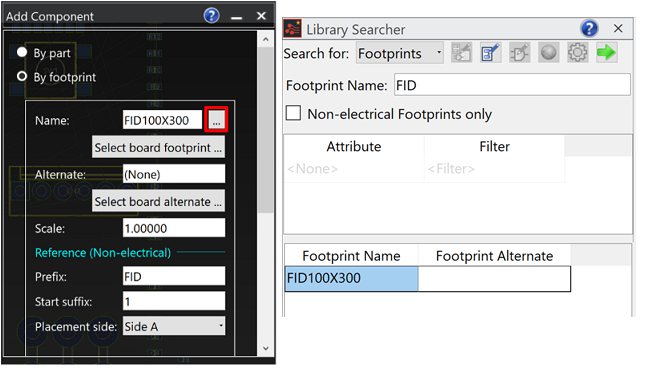Screen dimensions: 646x369
Task: Click the gray globe icon
Action: 548,53
